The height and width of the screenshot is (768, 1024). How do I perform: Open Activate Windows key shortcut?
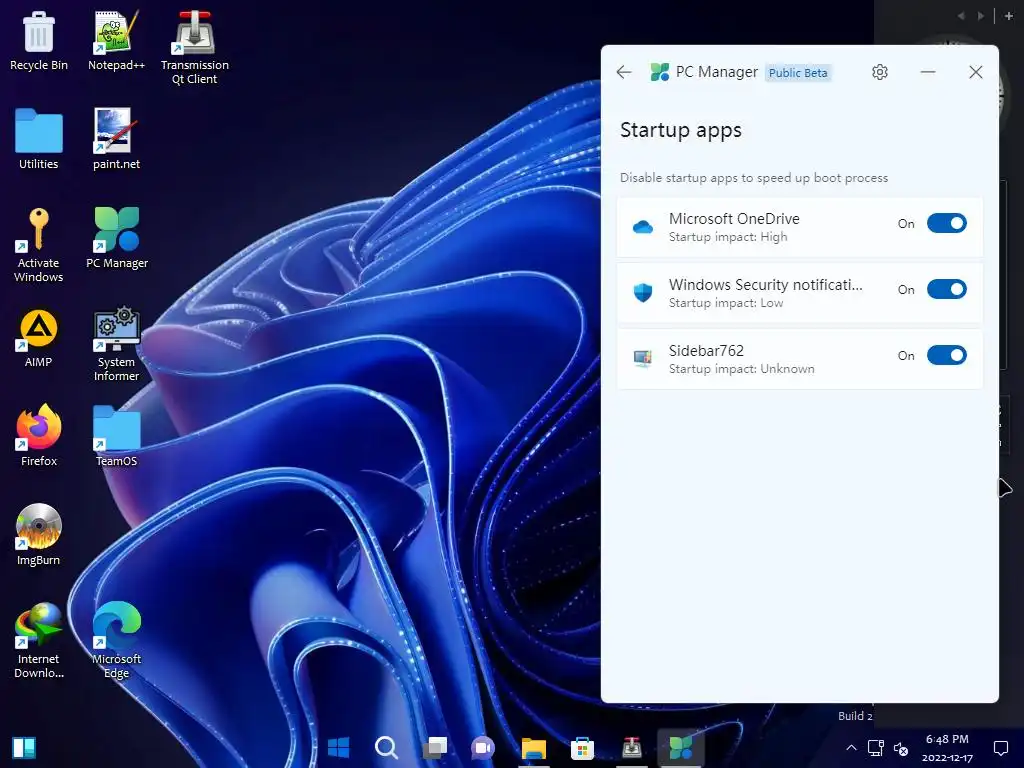click(39, 245)
